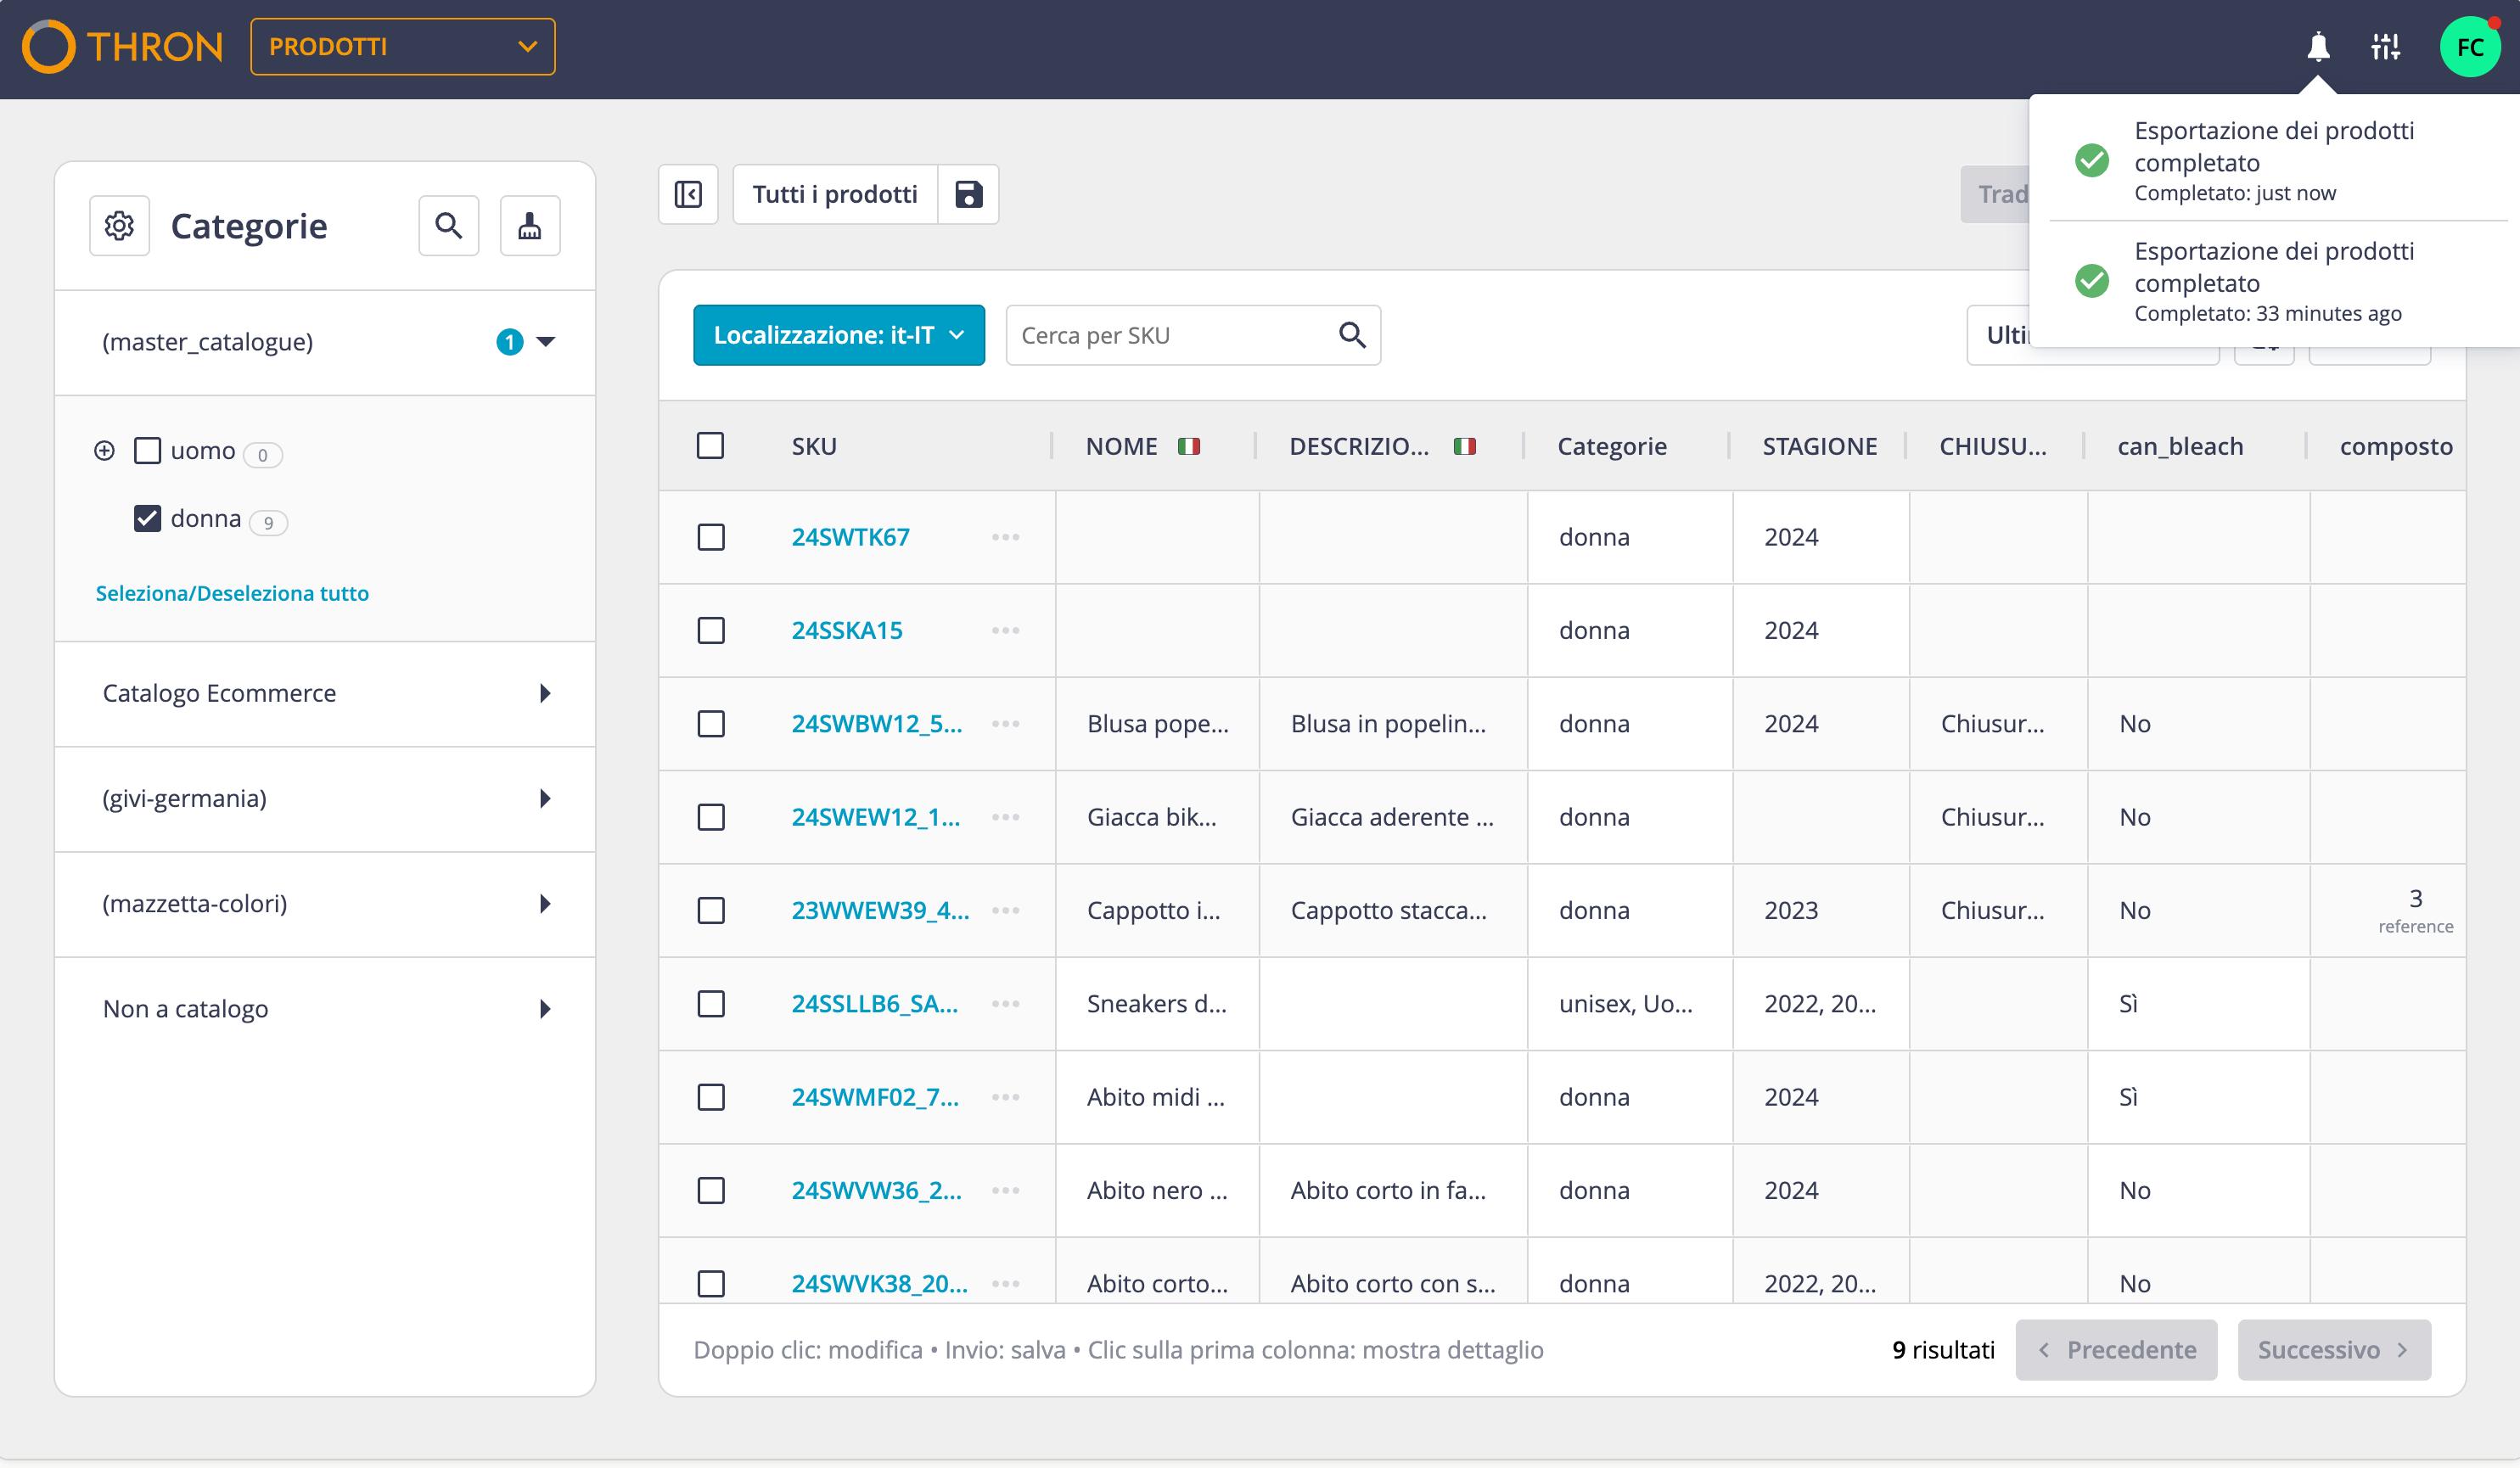This screenshot has height=1468, width=2520.
Task: Click the SKU search magnifier icon
Action: click(1352, 335)
